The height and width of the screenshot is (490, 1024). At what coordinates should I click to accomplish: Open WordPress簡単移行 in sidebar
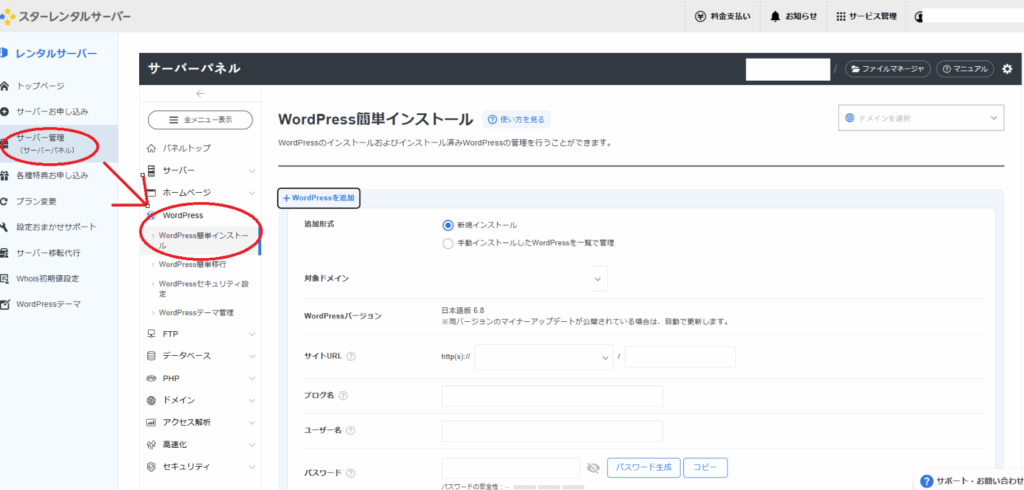point(192,265)
